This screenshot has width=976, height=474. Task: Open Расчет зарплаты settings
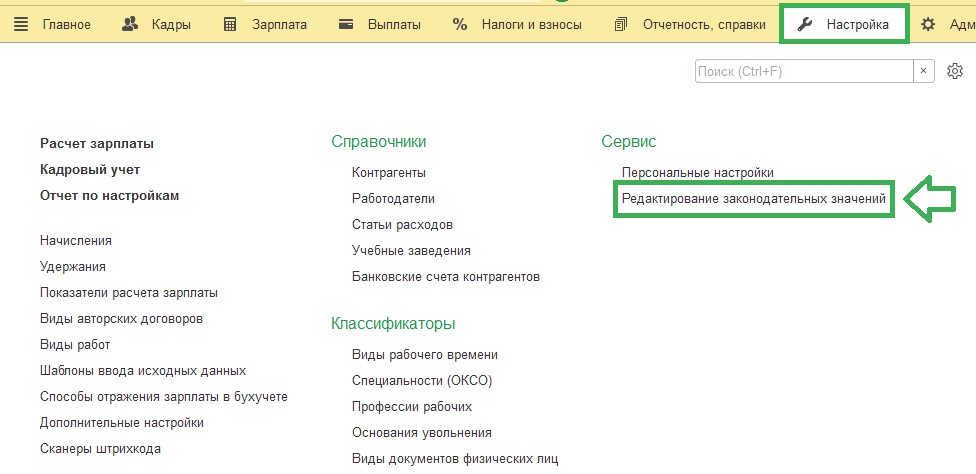[97, 144]
